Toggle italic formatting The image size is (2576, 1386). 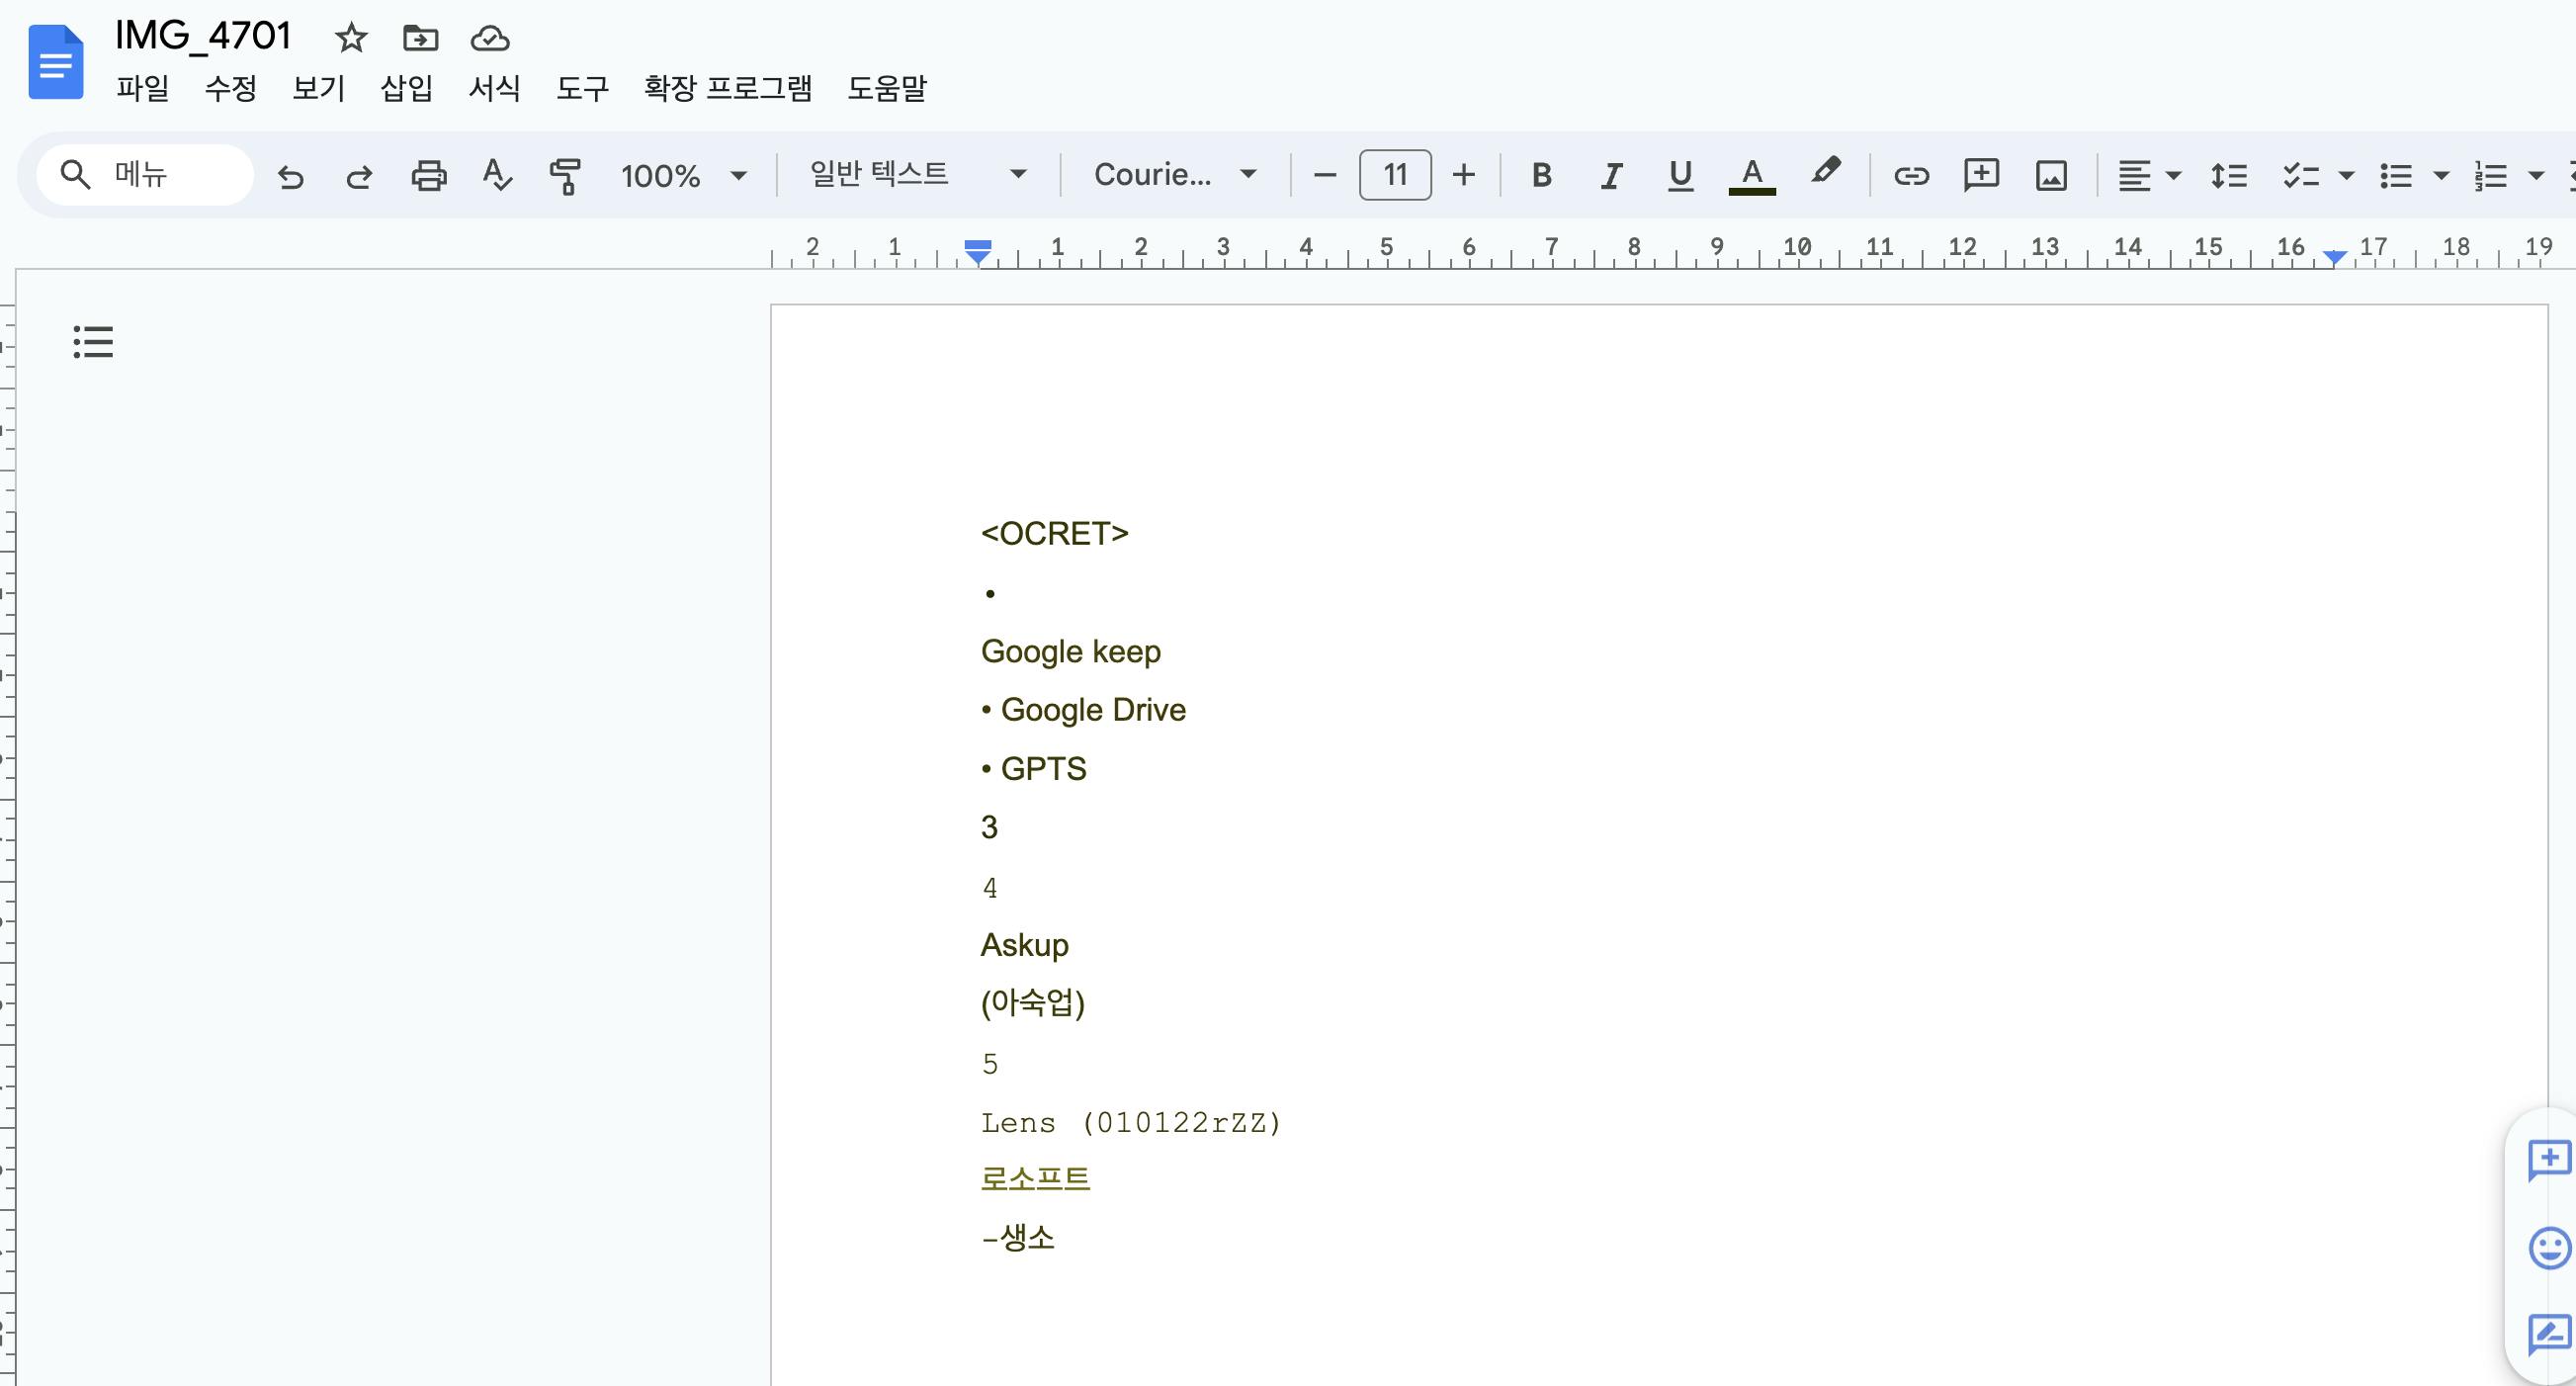pyautogui.click(x=1610, y=176)
